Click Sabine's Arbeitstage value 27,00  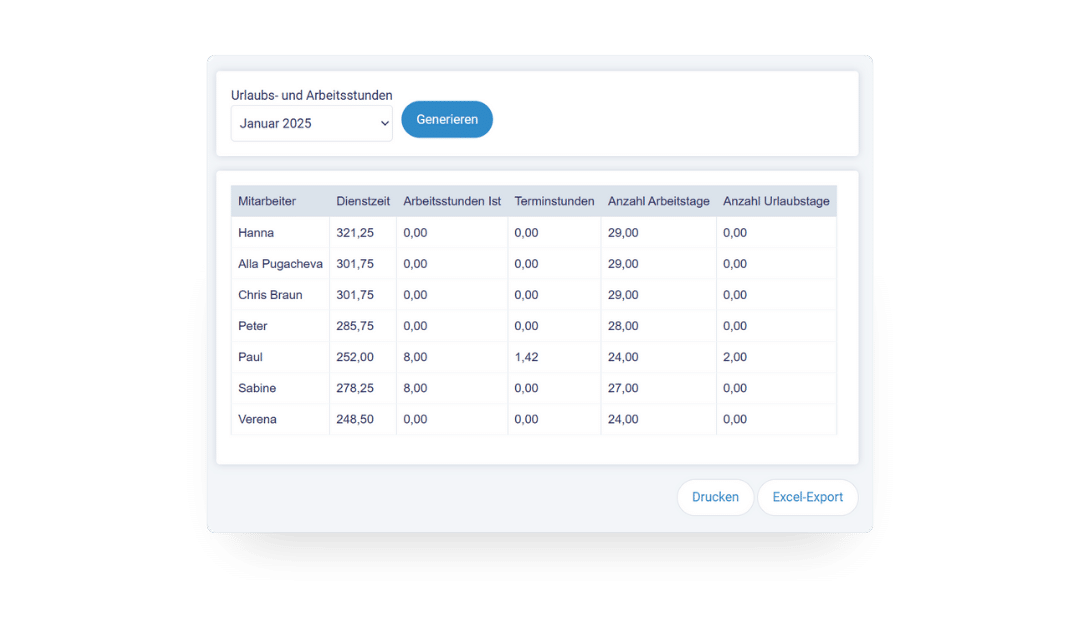click(623, 388)
